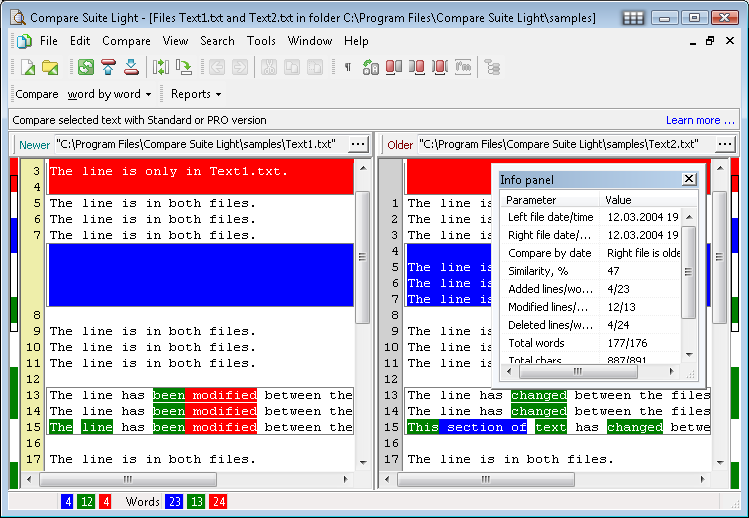Open the Tools menu
749x518 pixels.
coord(261,41)
